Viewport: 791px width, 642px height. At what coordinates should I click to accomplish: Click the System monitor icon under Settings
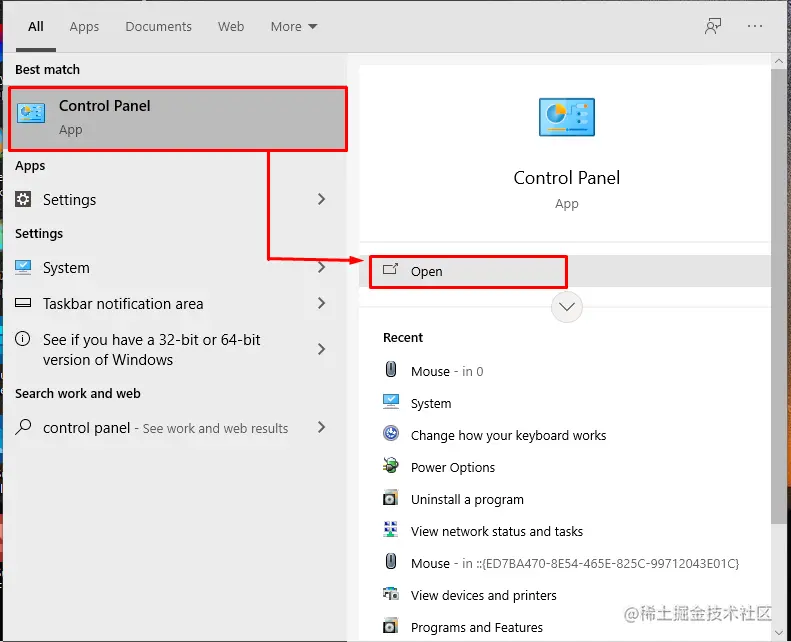point(23,267)
